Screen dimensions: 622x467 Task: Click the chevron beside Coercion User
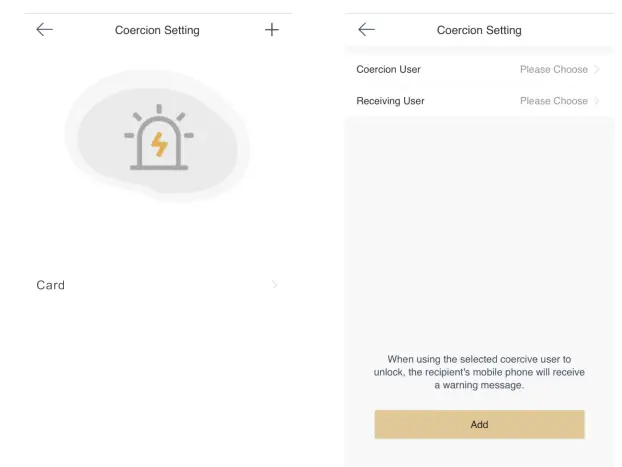click(x=597, y=70)
